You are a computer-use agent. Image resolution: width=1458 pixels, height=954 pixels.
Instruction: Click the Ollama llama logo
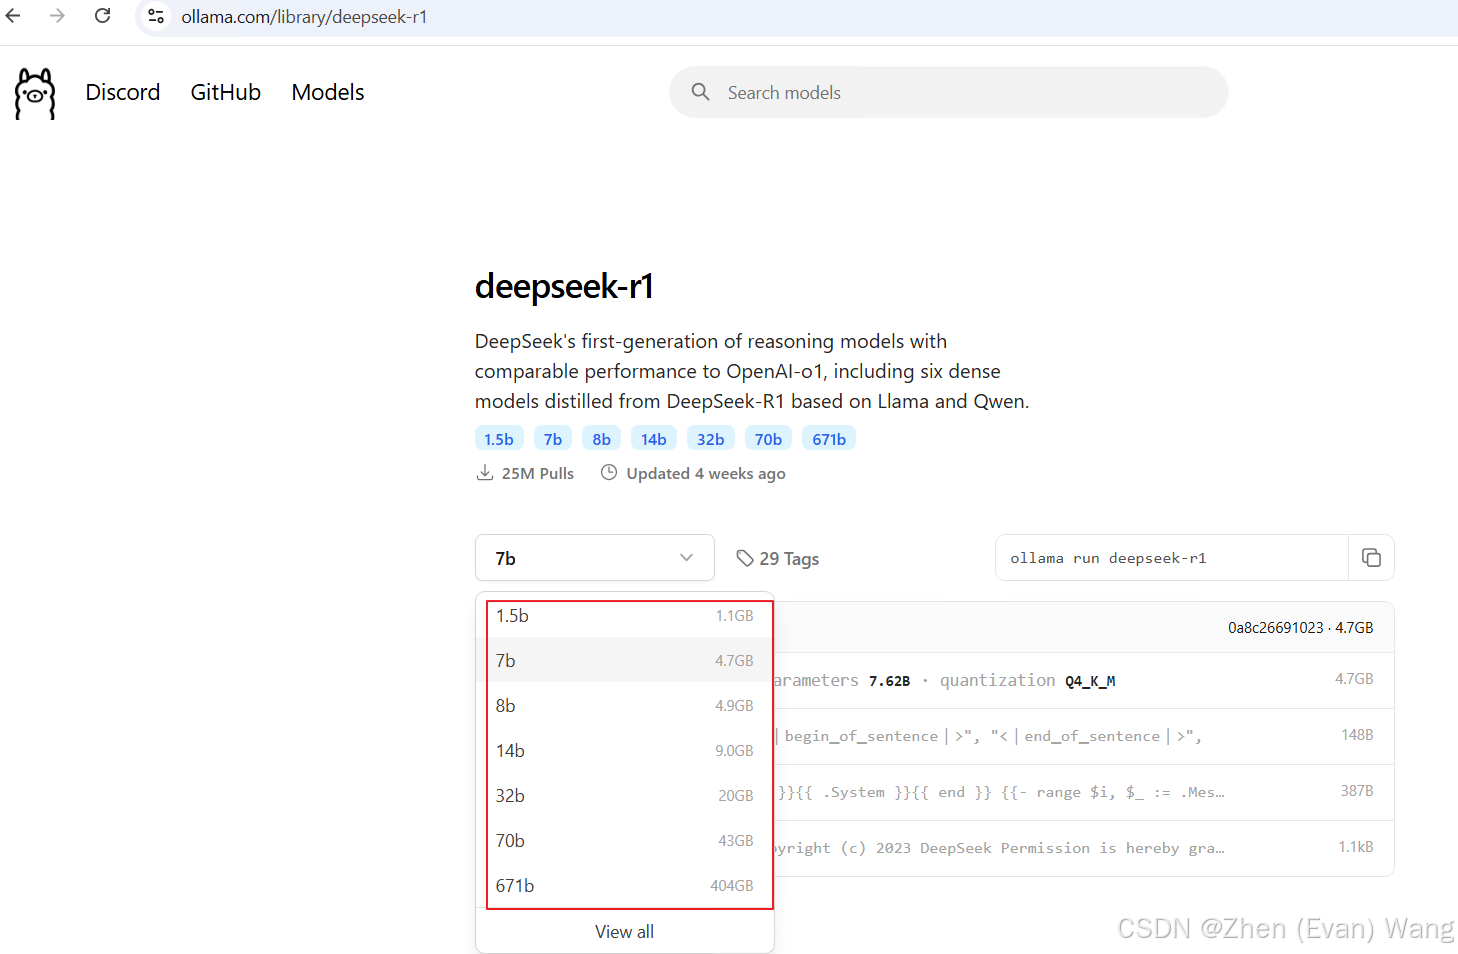point(35,94)
